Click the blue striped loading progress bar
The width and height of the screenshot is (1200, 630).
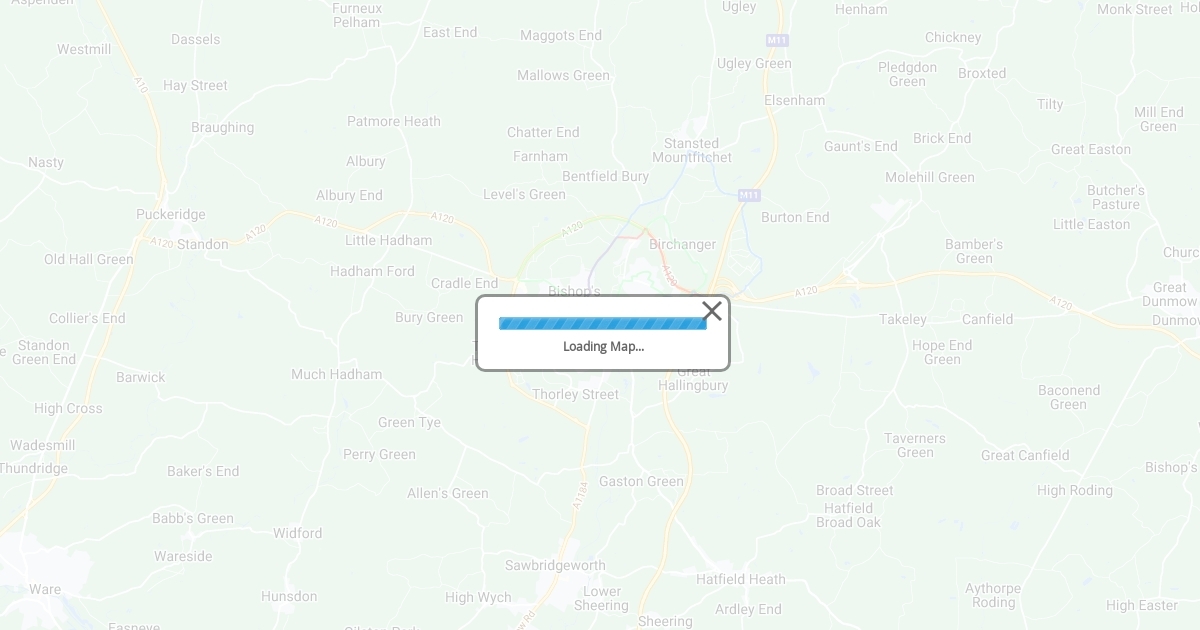pos(603,323)
